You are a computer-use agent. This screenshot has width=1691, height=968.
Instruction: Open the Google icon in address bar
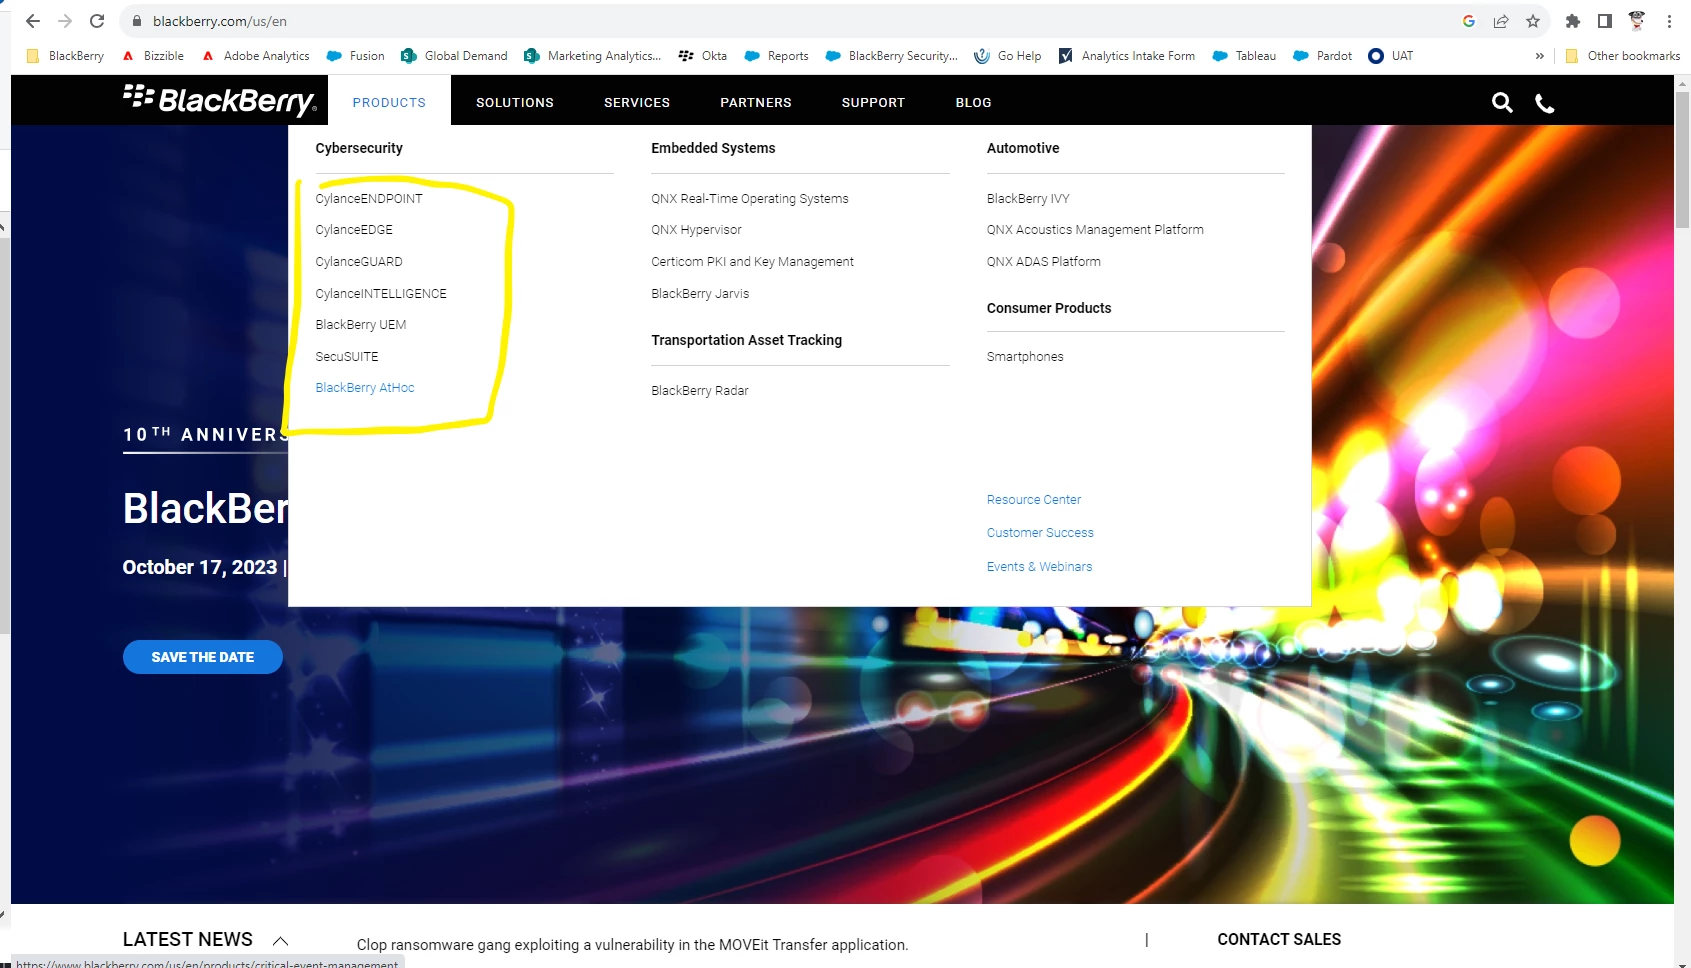tap(1469, 21)
